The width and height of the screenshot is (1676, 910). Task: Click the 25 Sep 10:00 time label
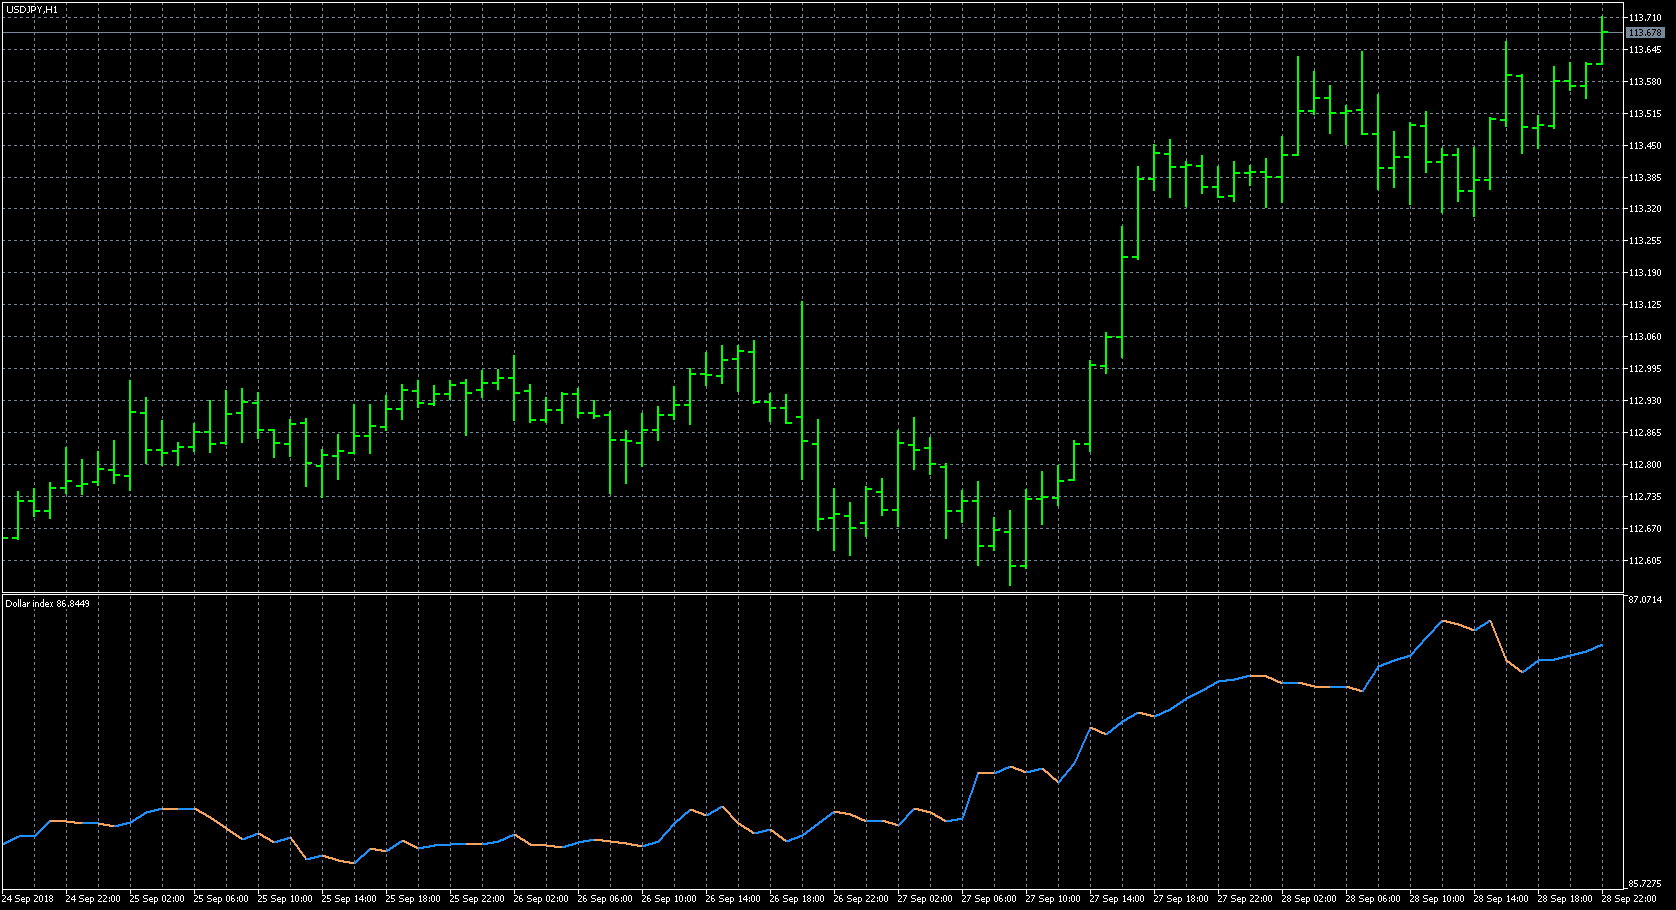click(285, 899)
